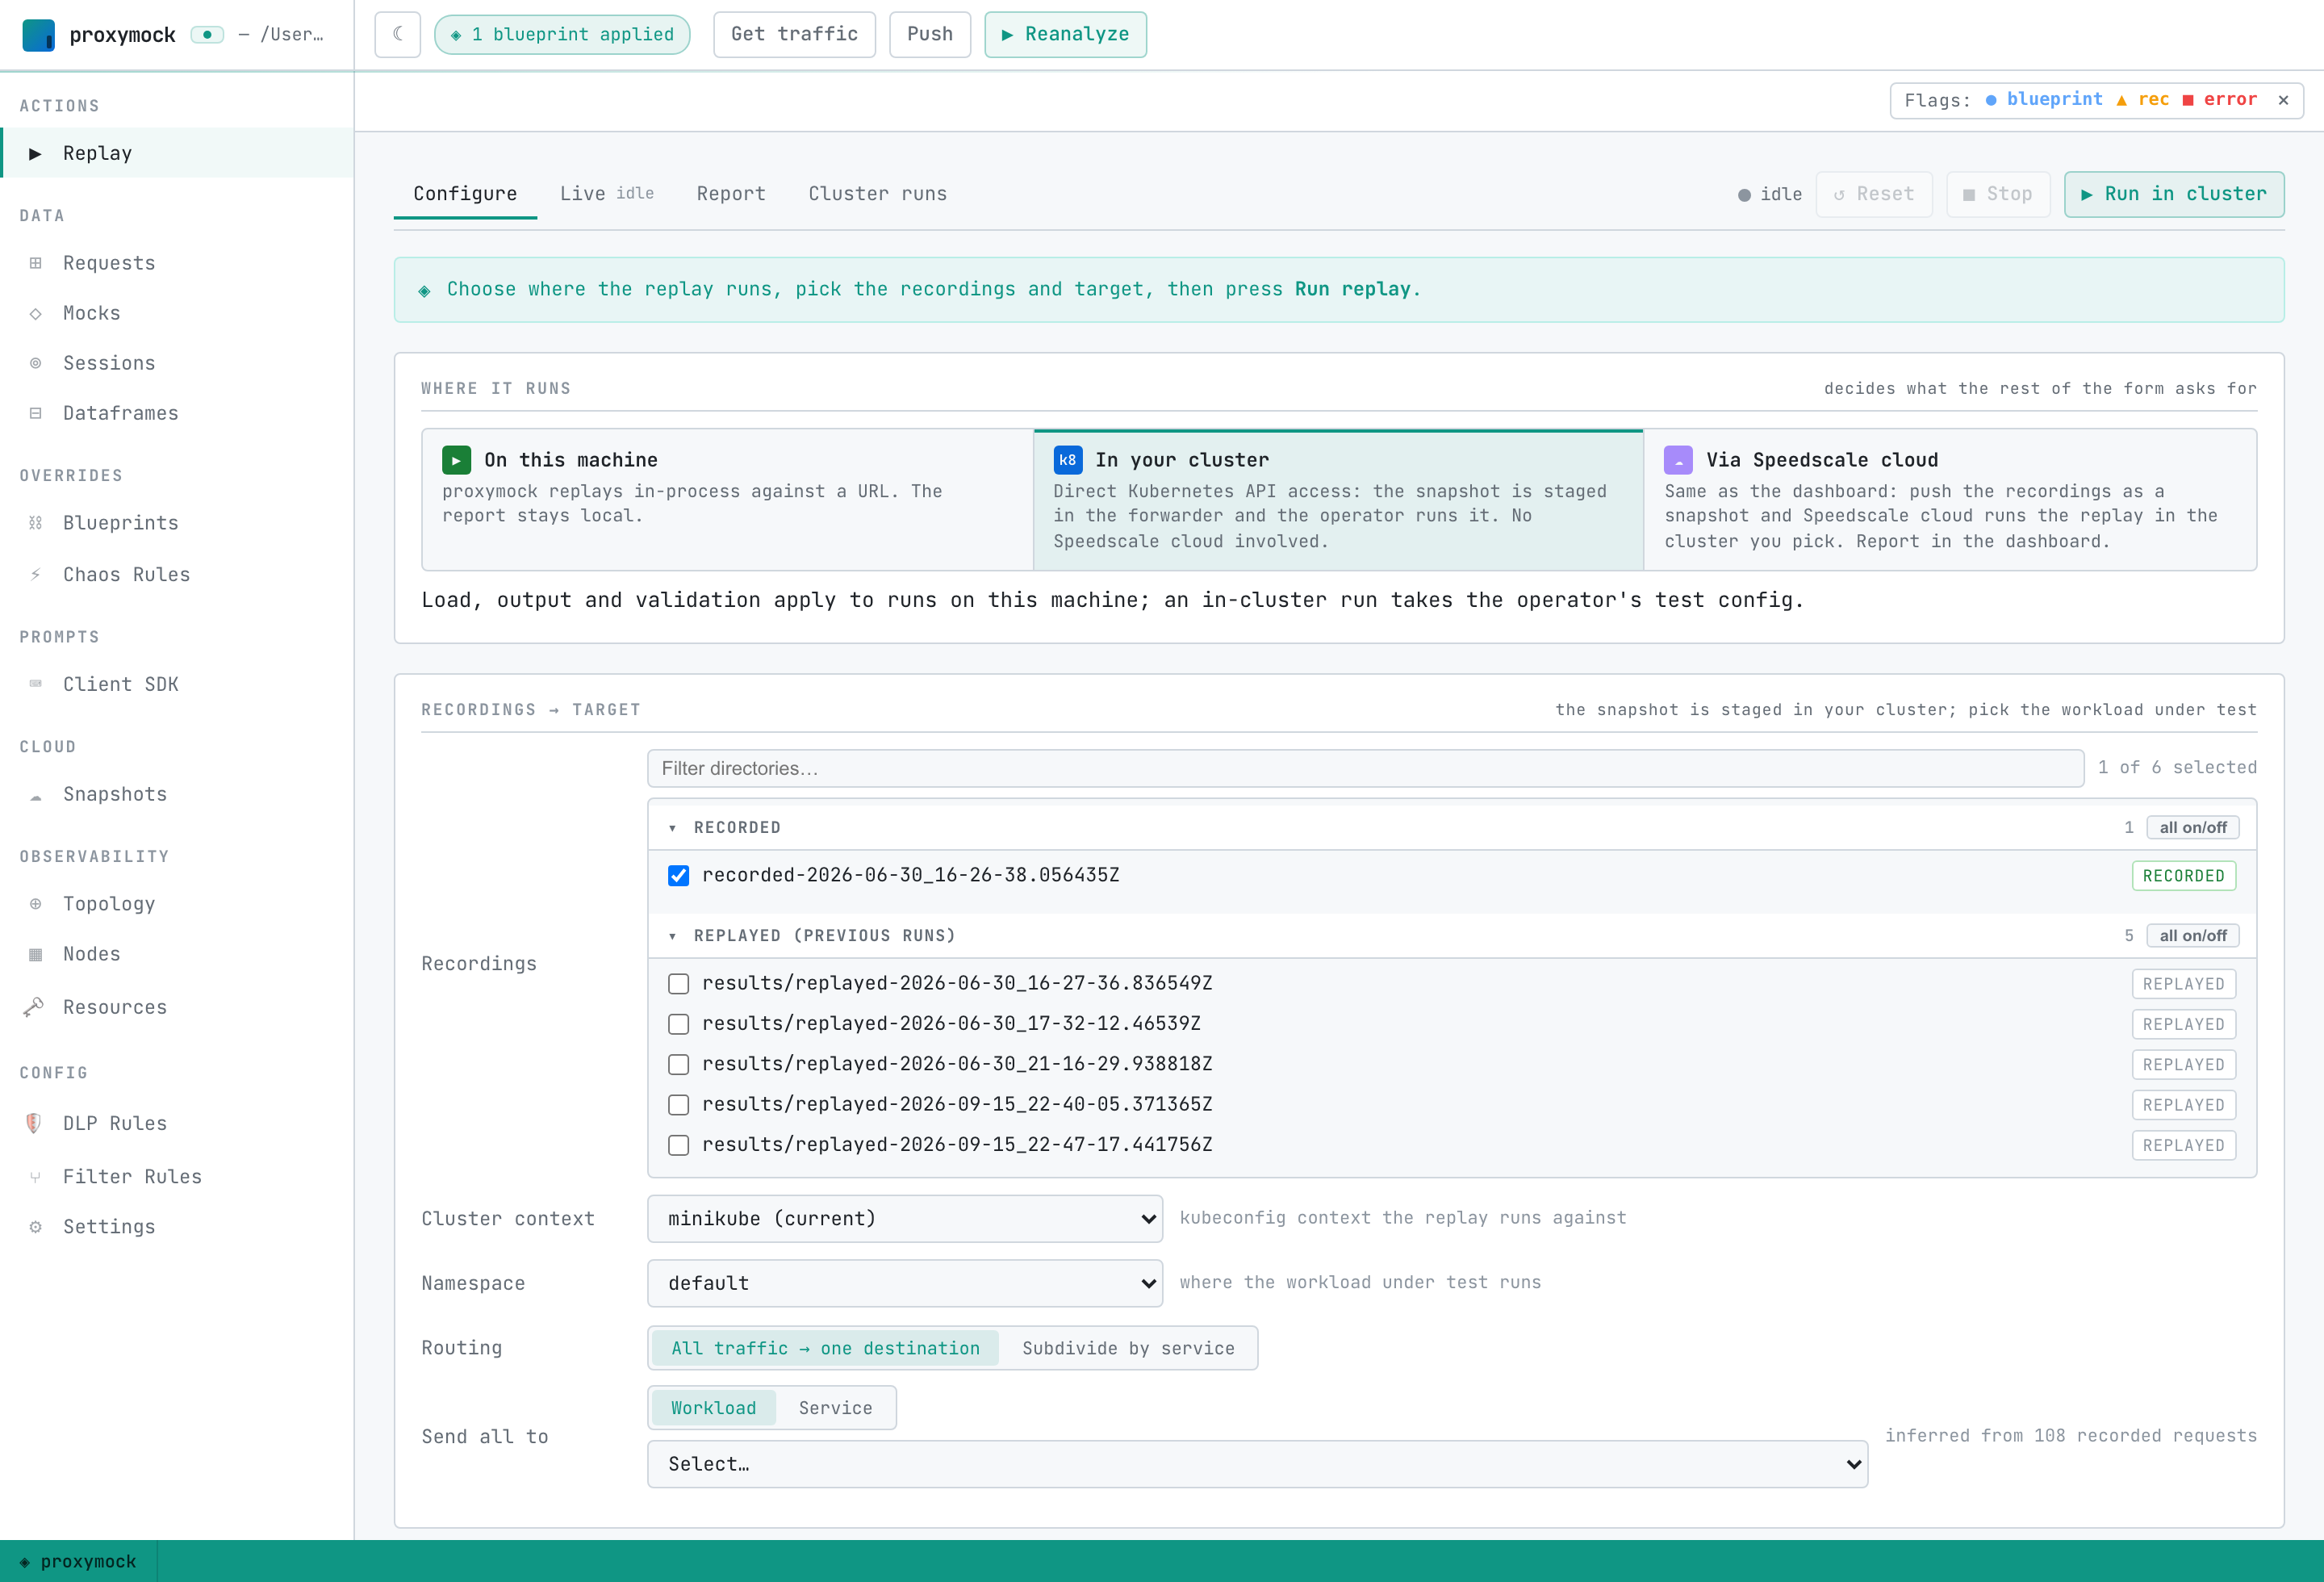Open Filter Rules icon
The width and height of the screenshot is (2324, 1582).
[36, 1177]
